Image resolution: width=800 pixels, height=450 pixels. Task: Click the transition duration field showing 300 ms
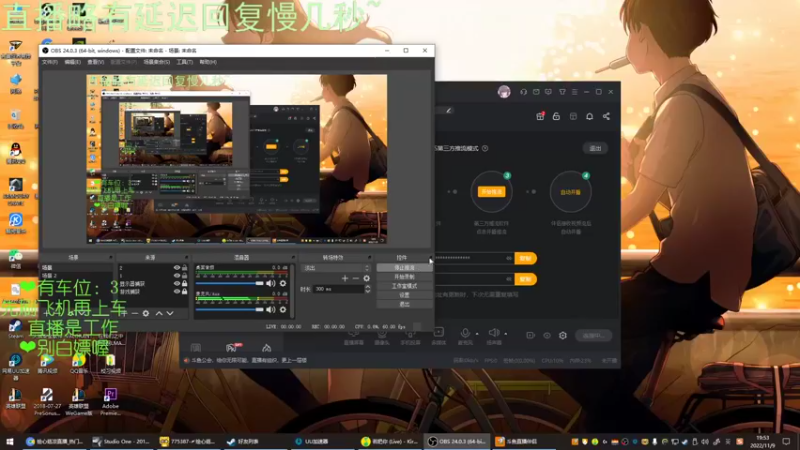(338, 289)
